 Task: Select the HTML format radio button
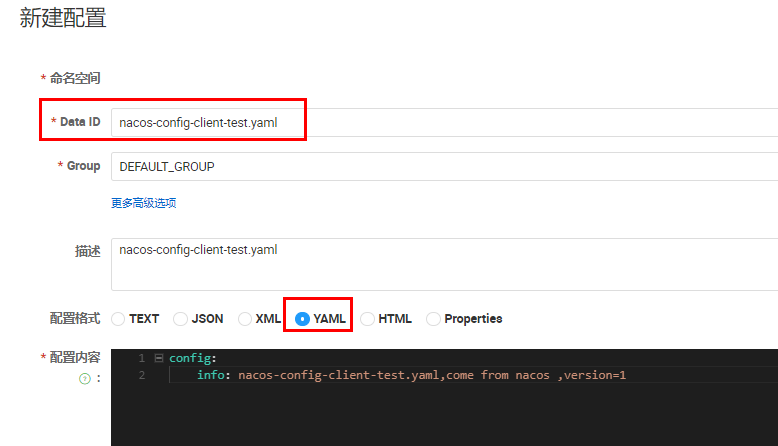pyautogui.click(x=367, y=319)
